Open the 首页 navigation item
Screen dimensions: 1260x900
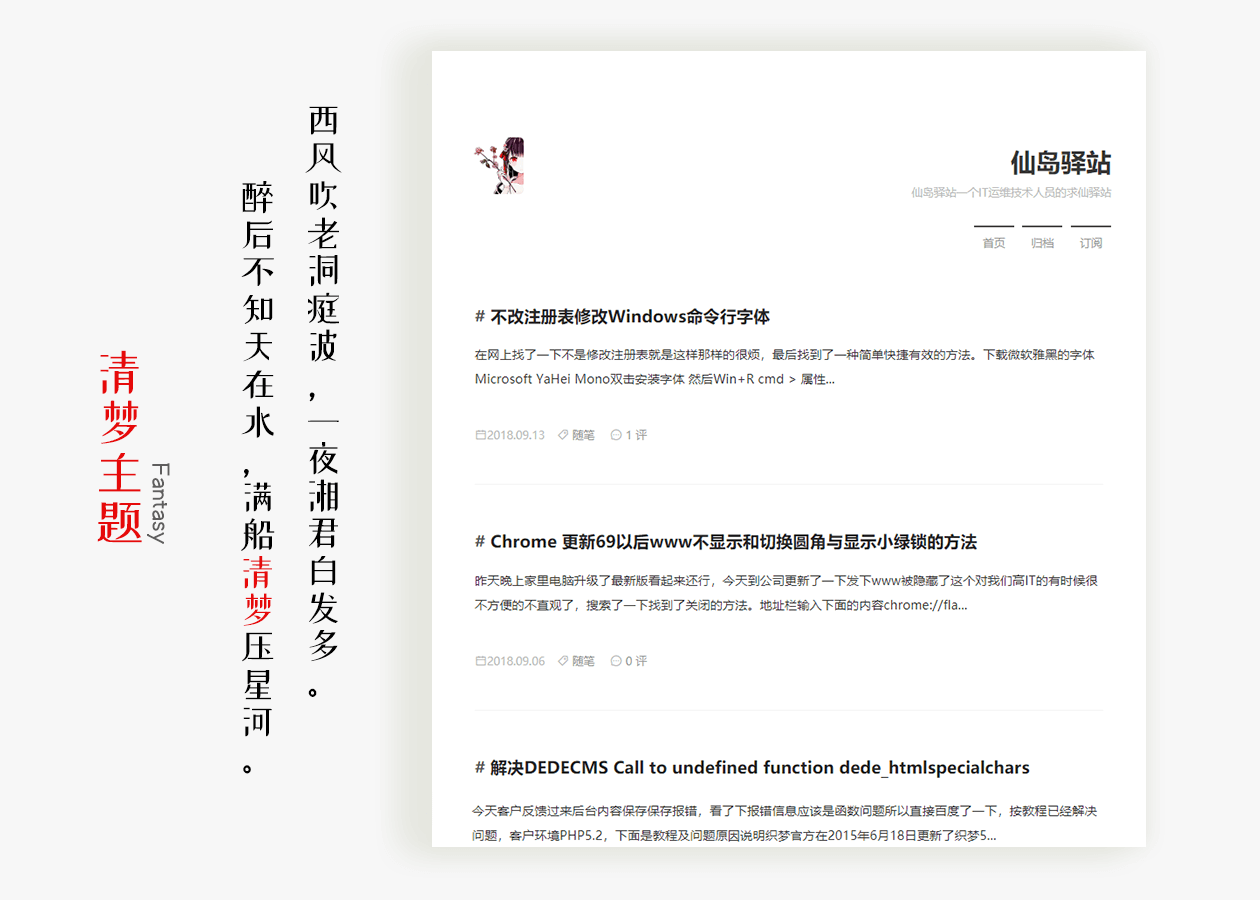coord(993,243)
